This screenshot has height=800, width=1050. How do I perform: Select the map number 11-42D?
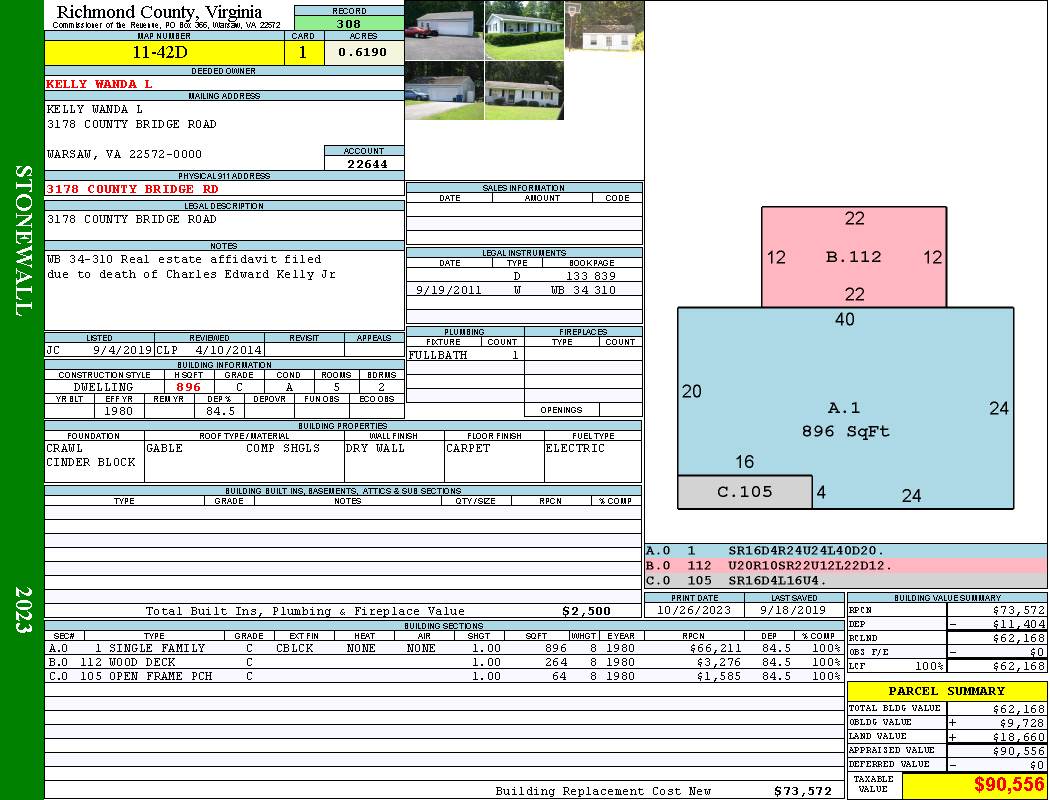tap(160, 52)
